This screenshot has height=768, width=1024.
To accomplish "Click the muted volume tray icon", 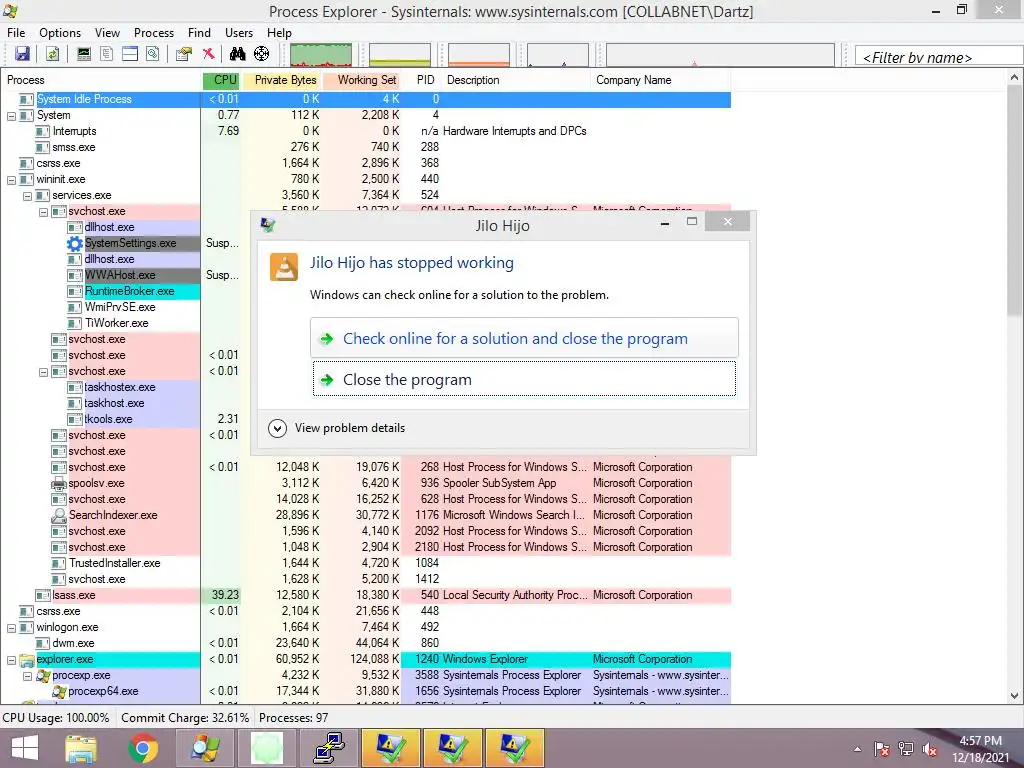I will coord(929,749).
